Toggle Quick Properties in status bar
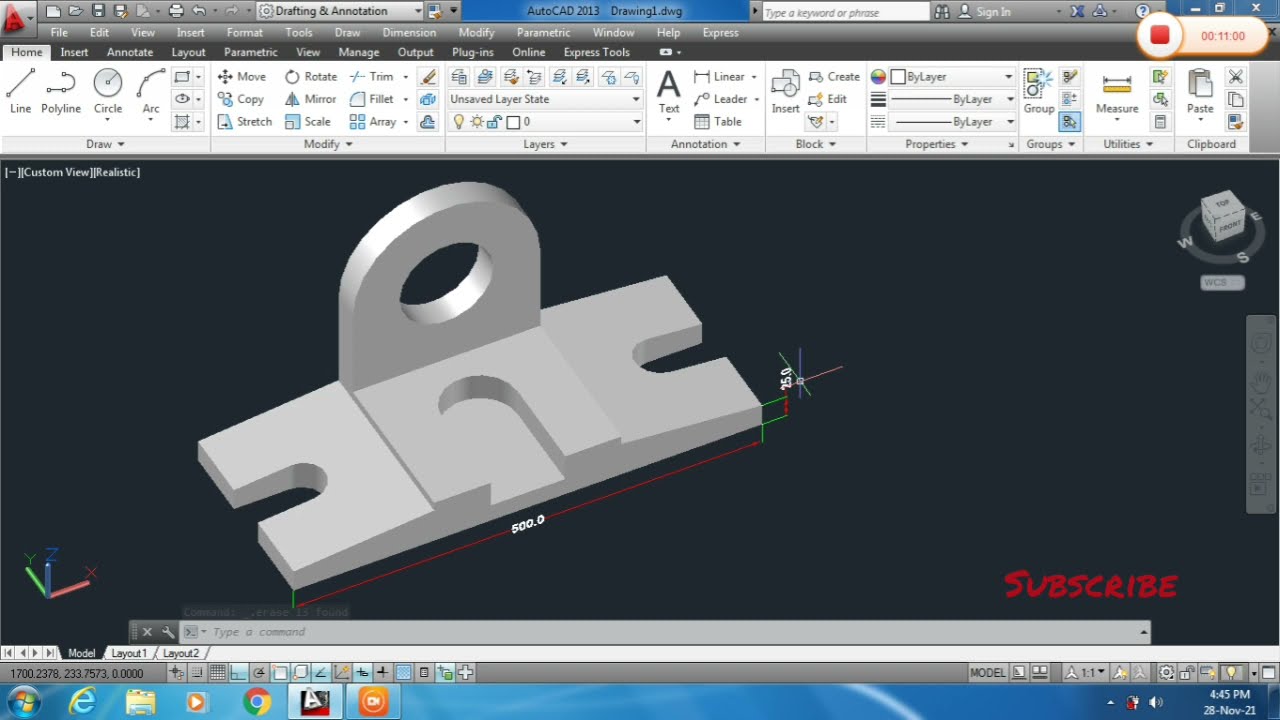The height and width of the screenshot is (720, 1280). pos(424,673)
